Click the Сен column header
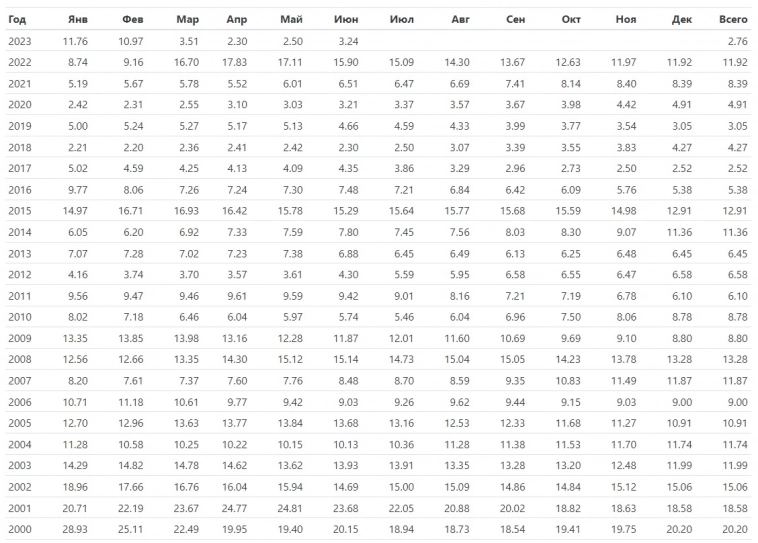The image size is (758, 543). (516, 19)
